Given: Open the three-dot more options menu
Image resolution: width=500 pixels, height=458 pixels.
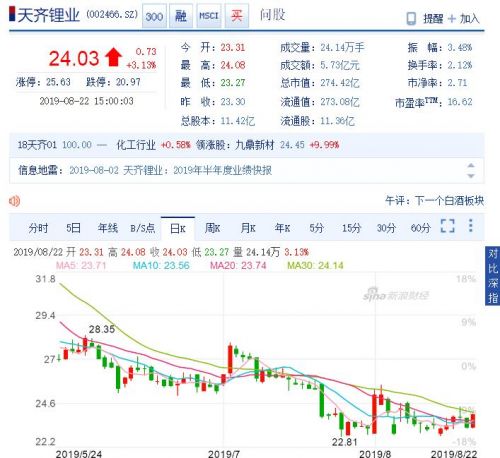Looking at the screenshot, I should 470,226.
